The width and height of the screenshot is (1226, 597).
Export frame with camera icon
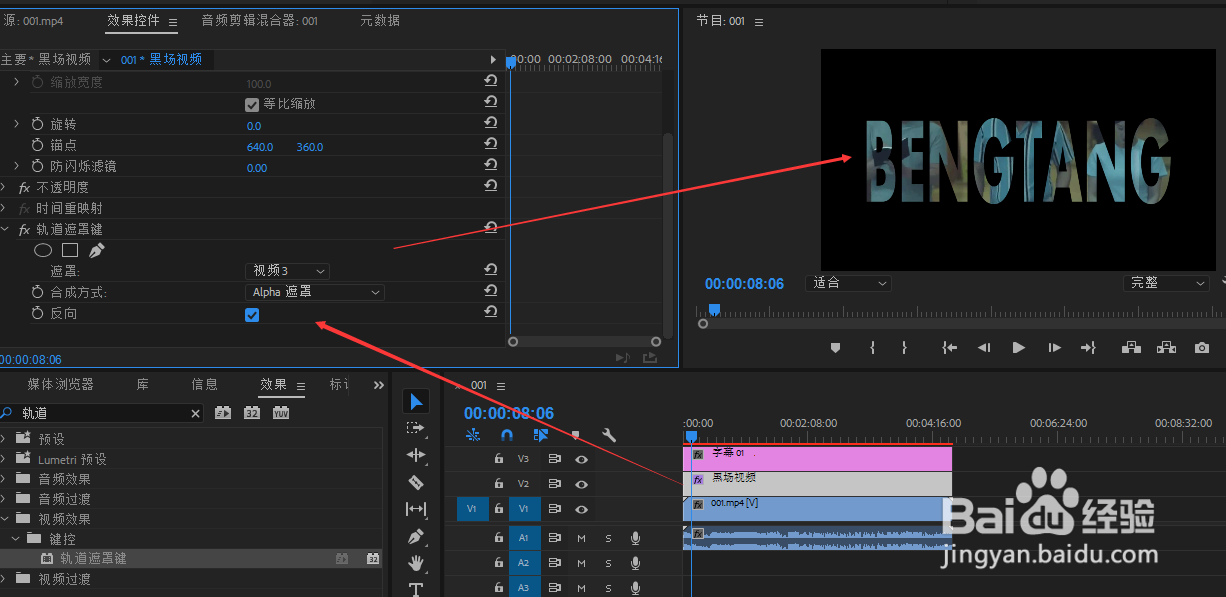click(1202, 348)
